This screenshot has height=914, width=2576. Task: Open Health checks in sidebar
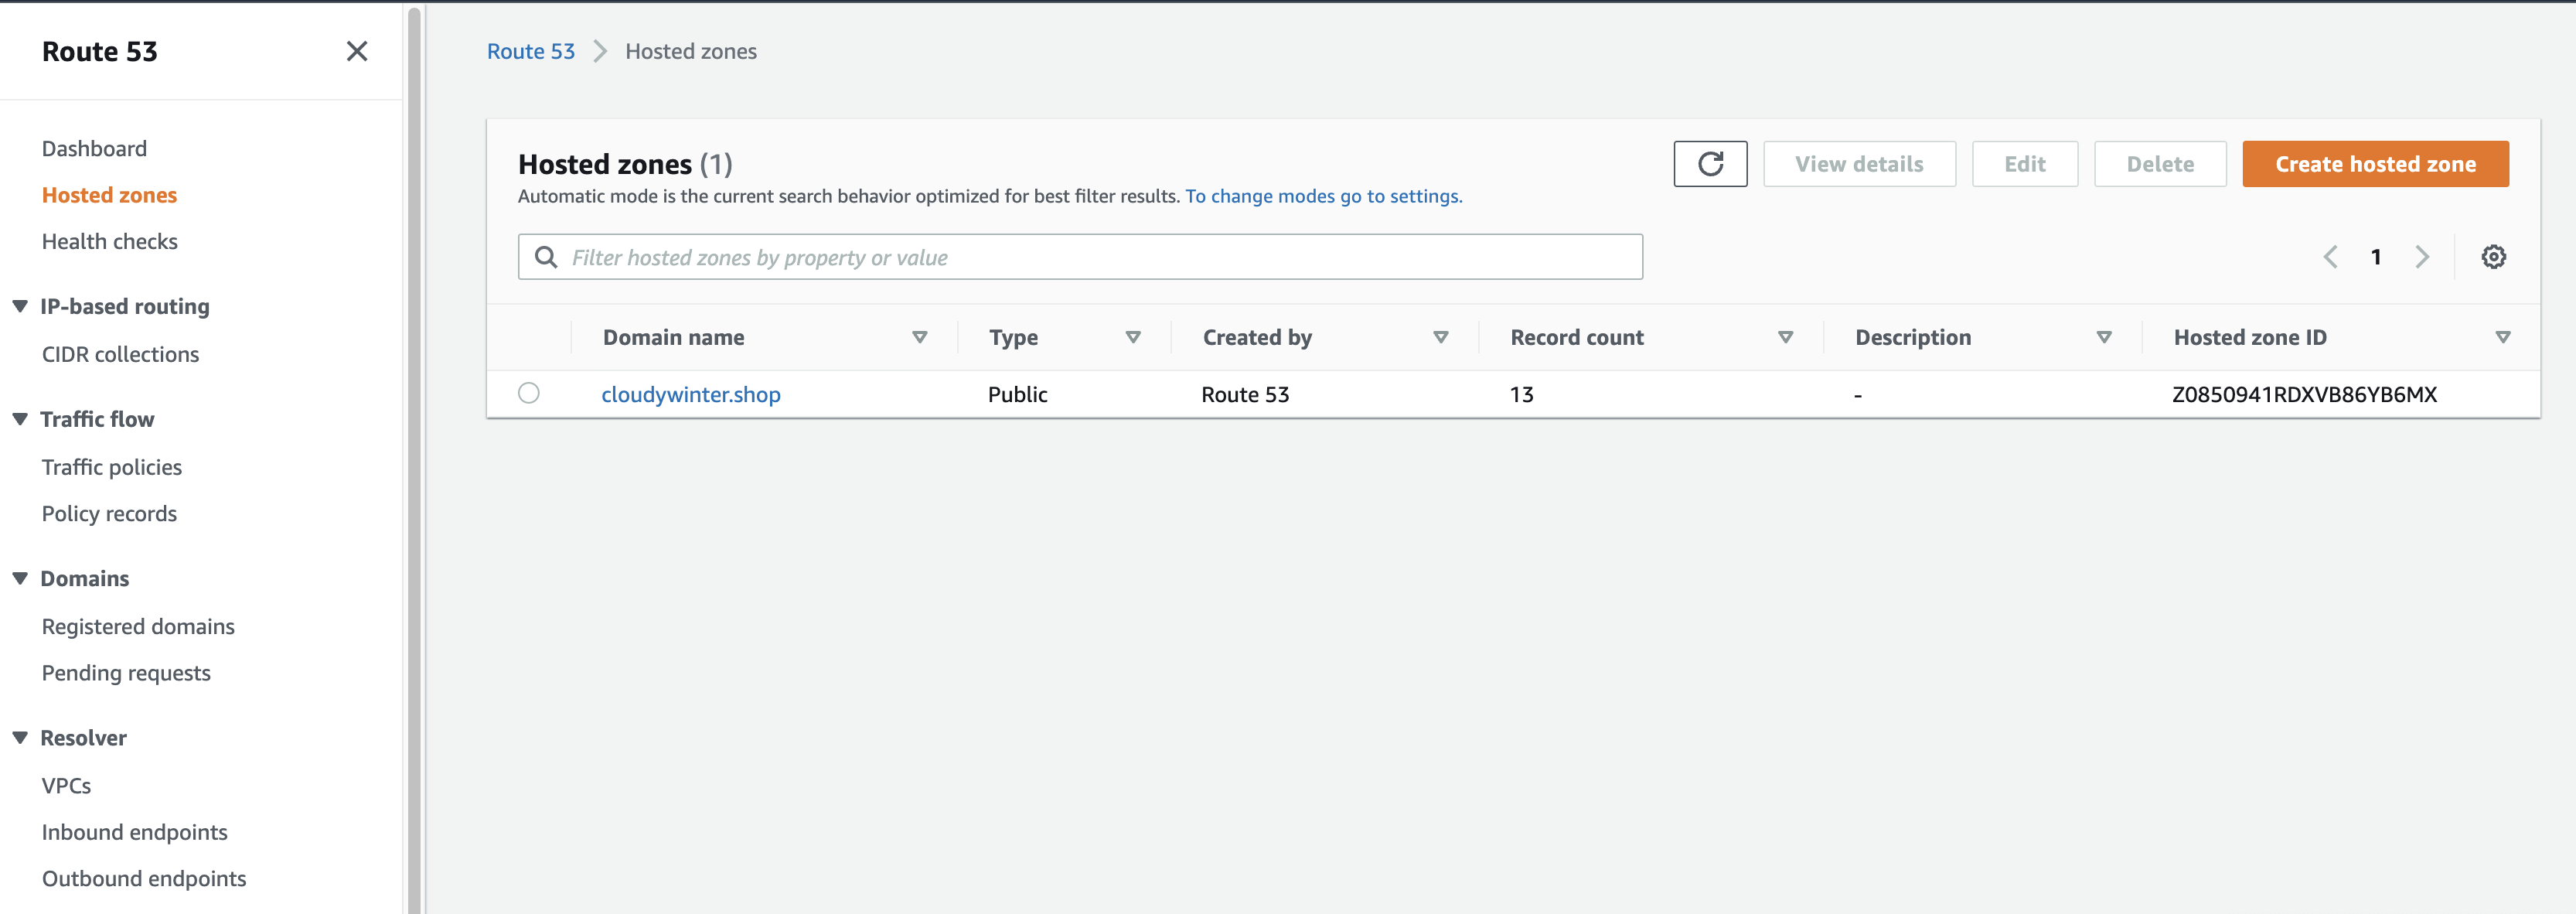(x=110, y=241)
